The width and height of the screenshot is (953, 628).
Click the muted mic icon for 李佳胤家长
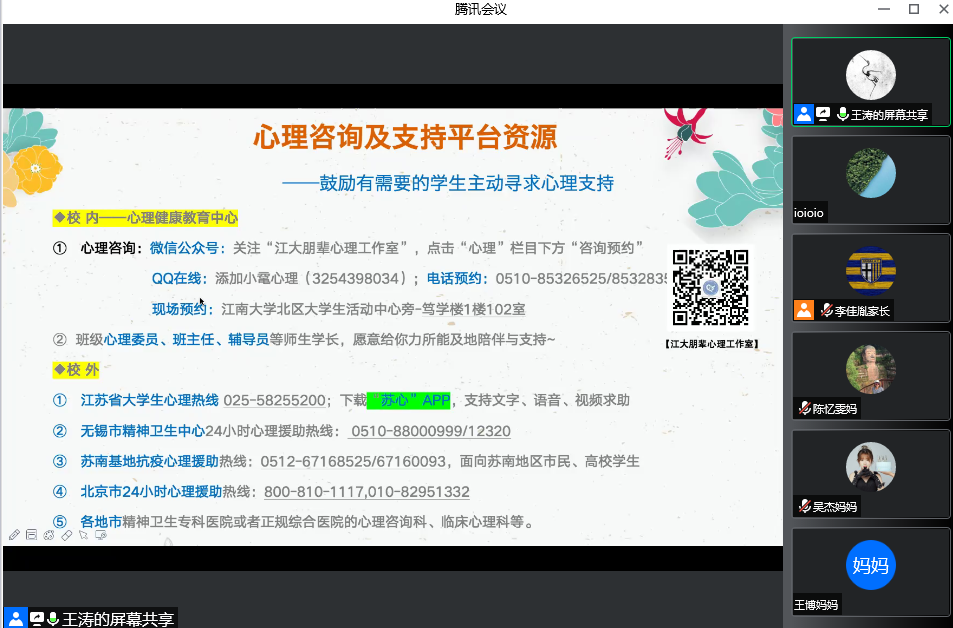[x=827, y=311]
